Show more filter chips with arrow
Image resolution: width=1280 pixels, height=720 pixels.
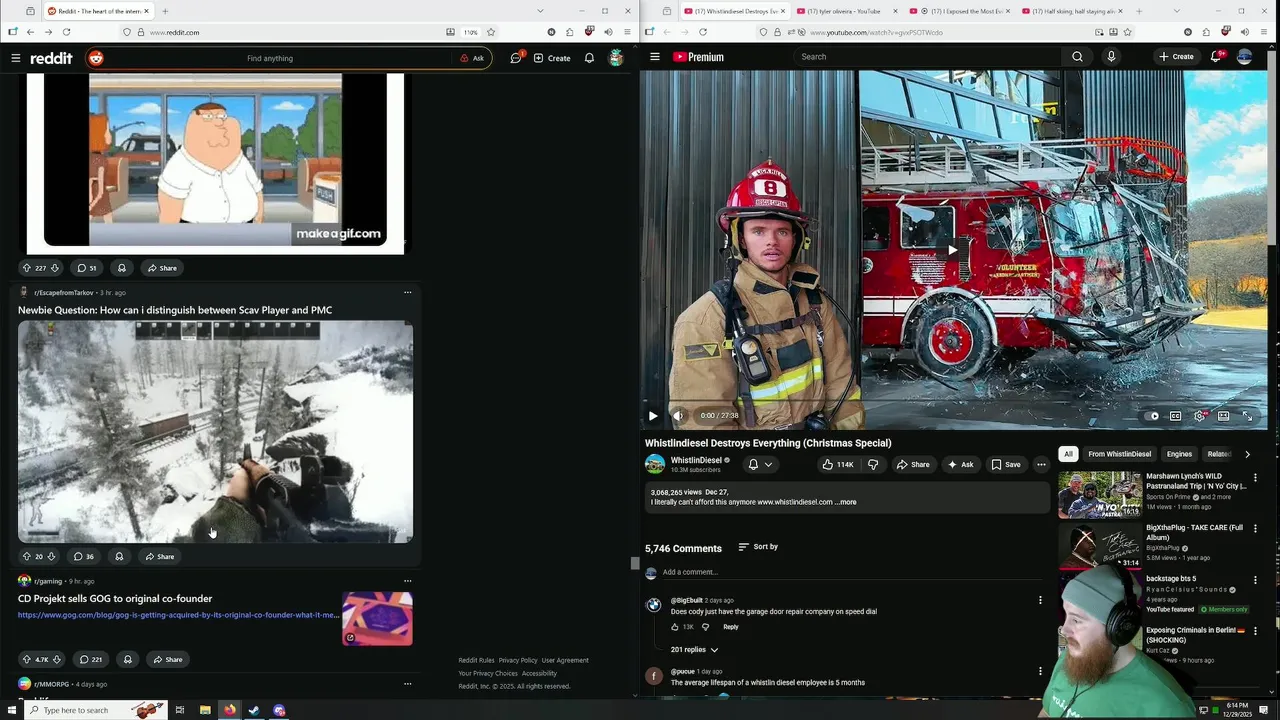tap(1247, 454)
